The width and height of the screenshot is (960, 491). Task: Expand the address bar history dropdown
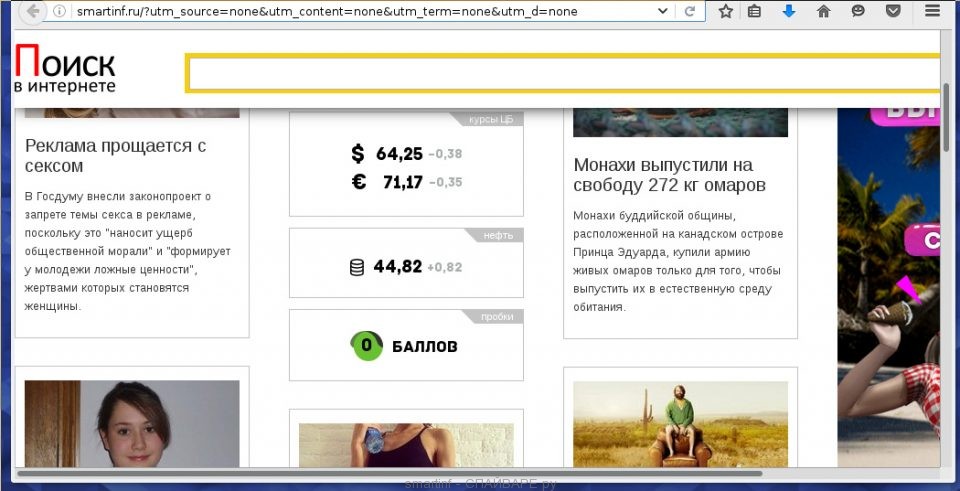coord(662,11)
